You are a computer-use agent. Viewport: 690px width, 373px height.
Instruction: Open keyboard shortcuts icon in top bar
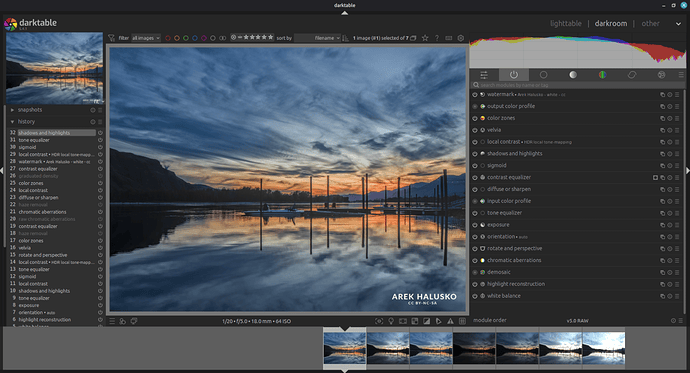point(449,38)
